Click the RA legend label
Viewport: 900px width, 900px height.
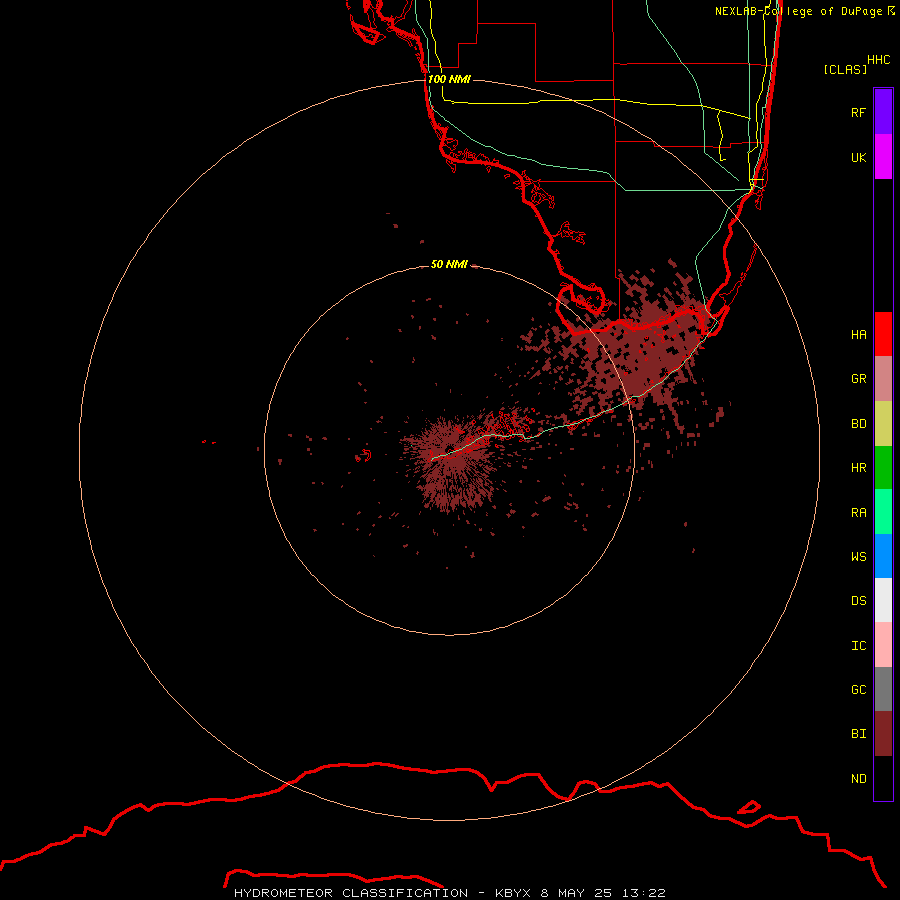(x=858, y=513)
